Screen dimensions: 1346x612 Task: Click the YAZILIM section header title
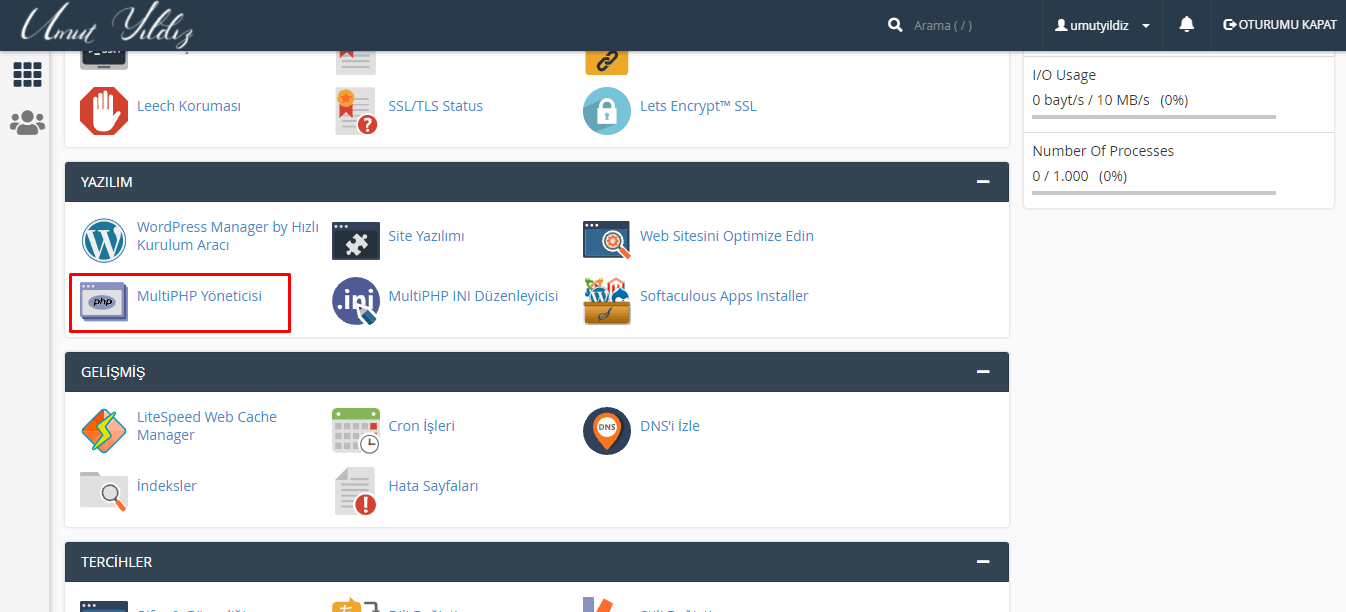pyautogui.click(x=107, y=182)
